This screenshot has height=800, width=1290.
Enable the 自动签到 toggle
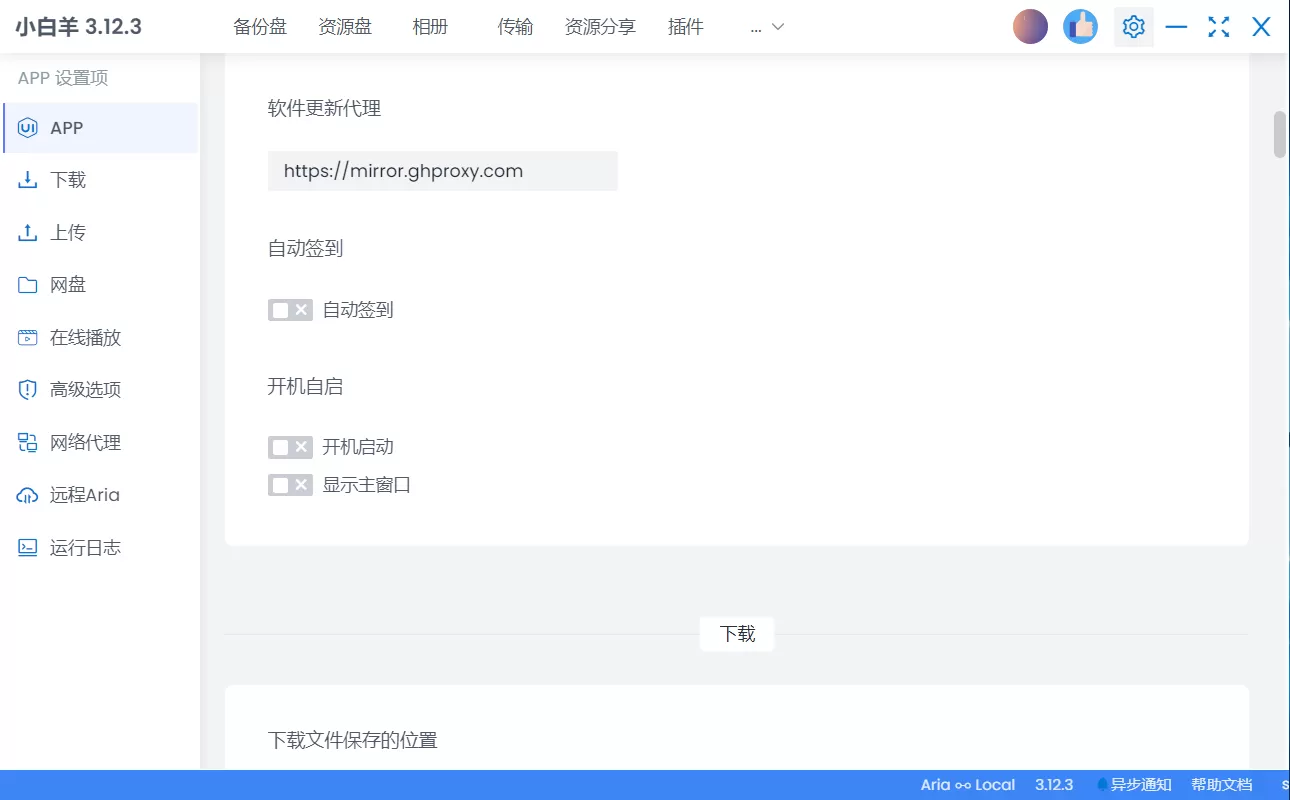(x=290, y=310)
